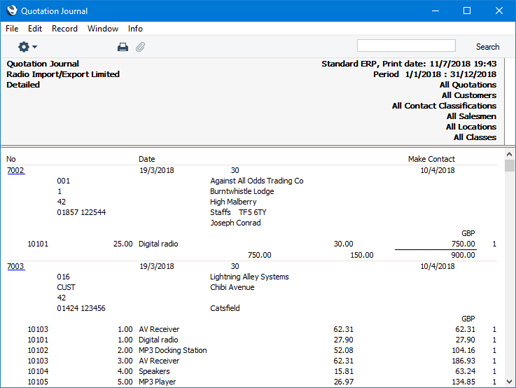
Task: Click the printer icon
Action: click(123, 47)
